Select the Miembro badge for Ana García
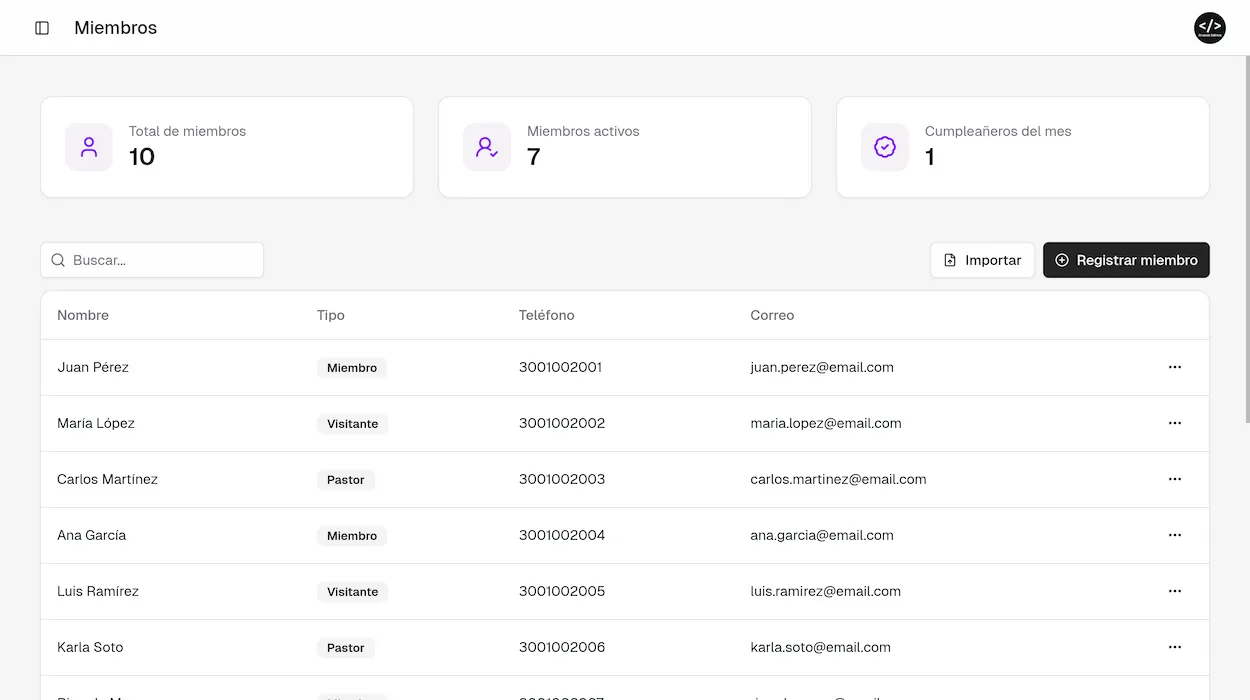Image resolution: width=1250 pixels, height=700 pixels. (x=352, y=535)
